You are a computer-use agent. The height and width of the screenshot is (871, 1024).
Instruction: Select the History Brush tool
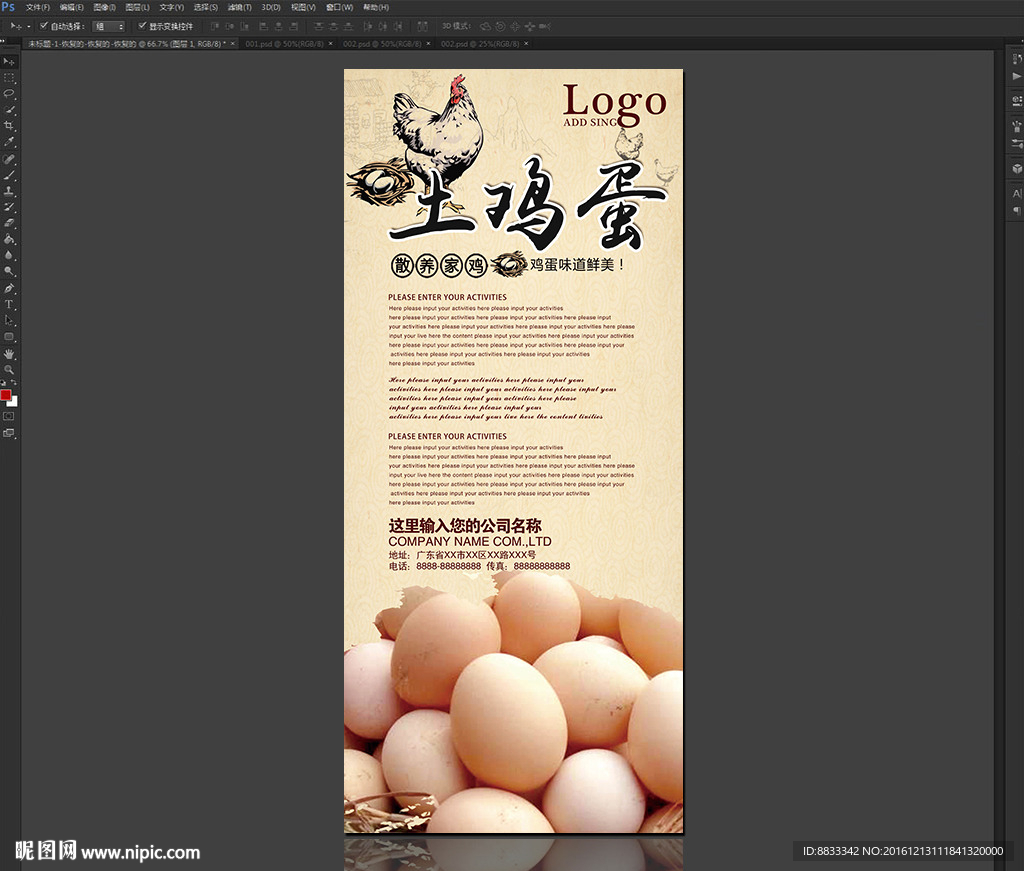9,207
